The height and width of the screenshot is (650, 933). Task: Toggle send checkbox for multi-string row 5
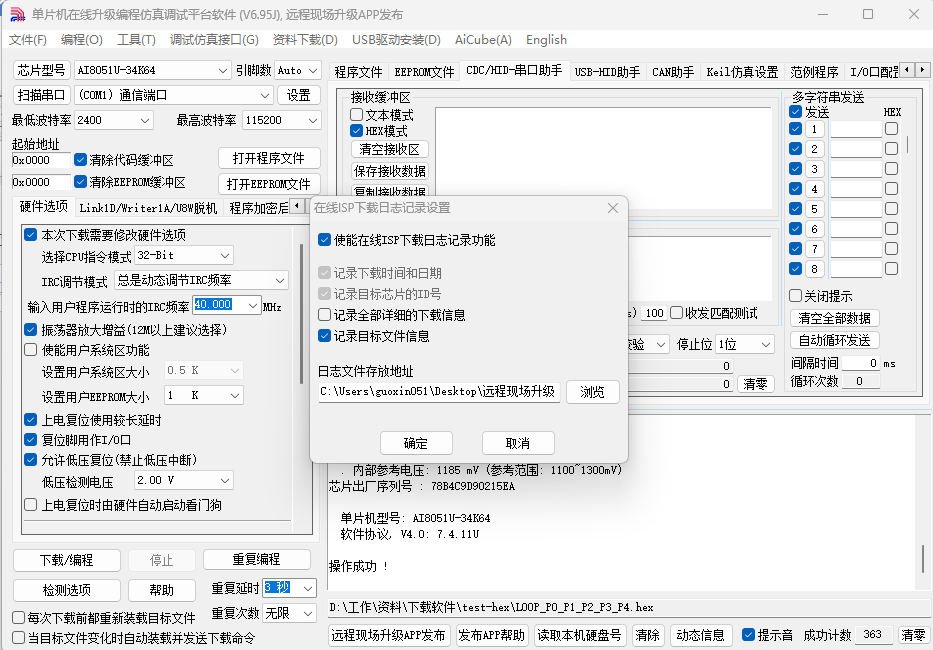click(x=795, y=208)
